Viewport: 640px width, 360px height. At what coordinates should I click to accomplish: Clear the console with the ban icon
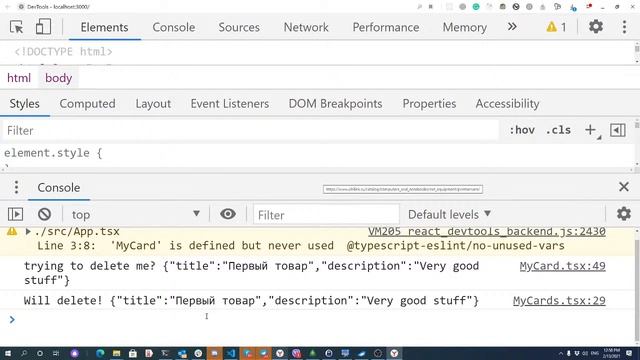click(44, 214)
